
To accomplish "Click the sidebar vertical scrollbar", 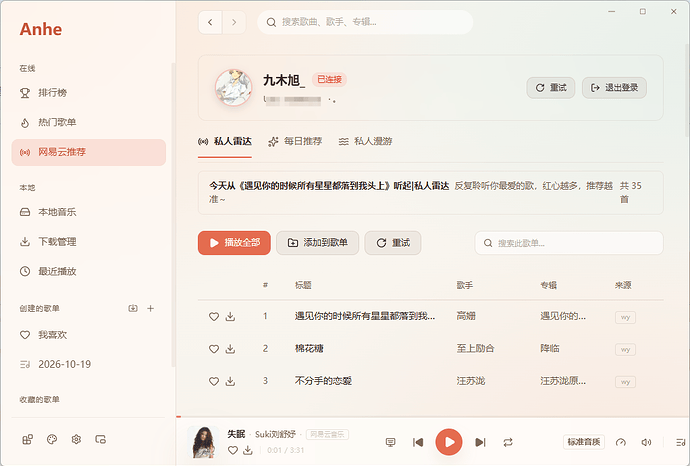I will pos(173,215).
